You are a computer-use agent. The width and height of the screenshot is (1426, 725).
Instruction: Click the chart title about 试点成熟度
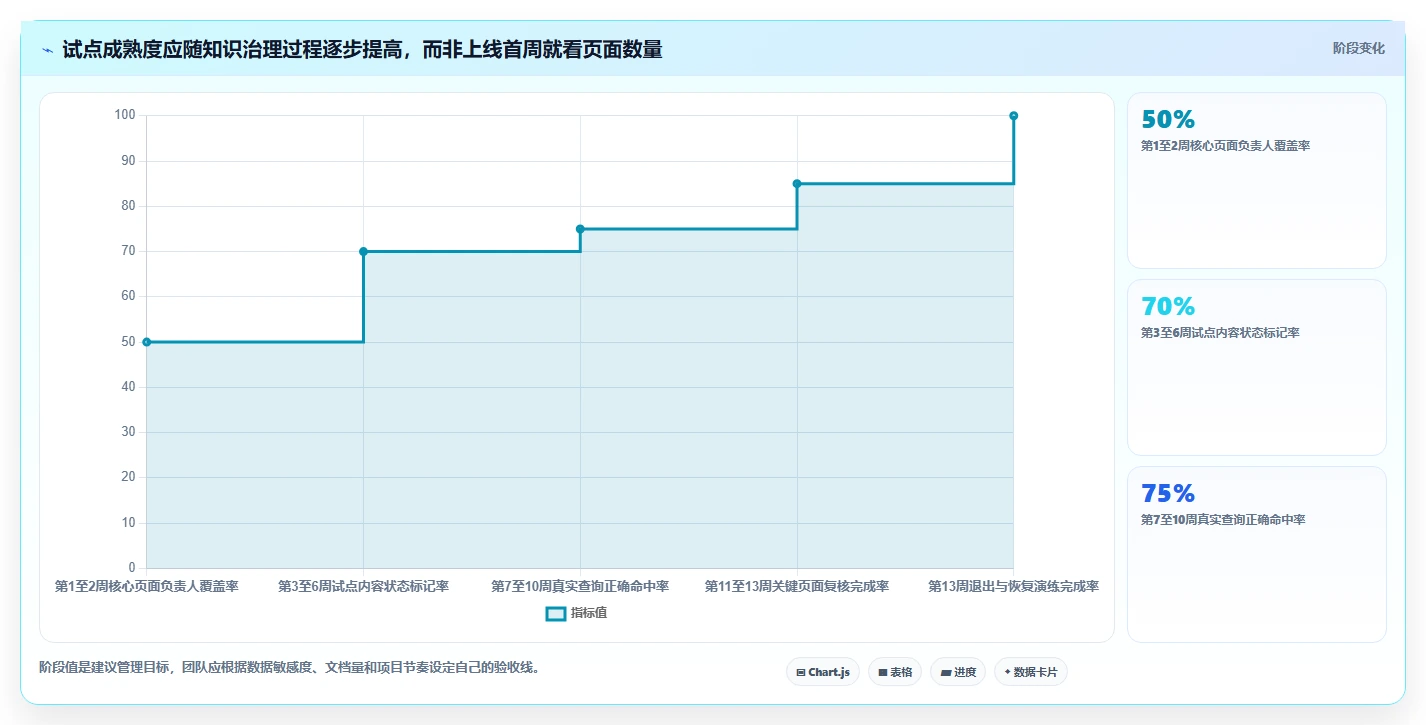362,49
